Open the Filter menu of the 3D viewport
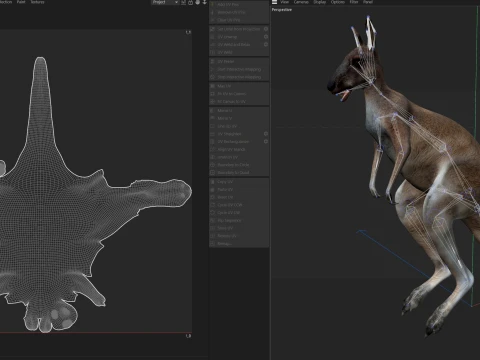The height and width of the screenshot is (360, 480). (x=354, y=2)
